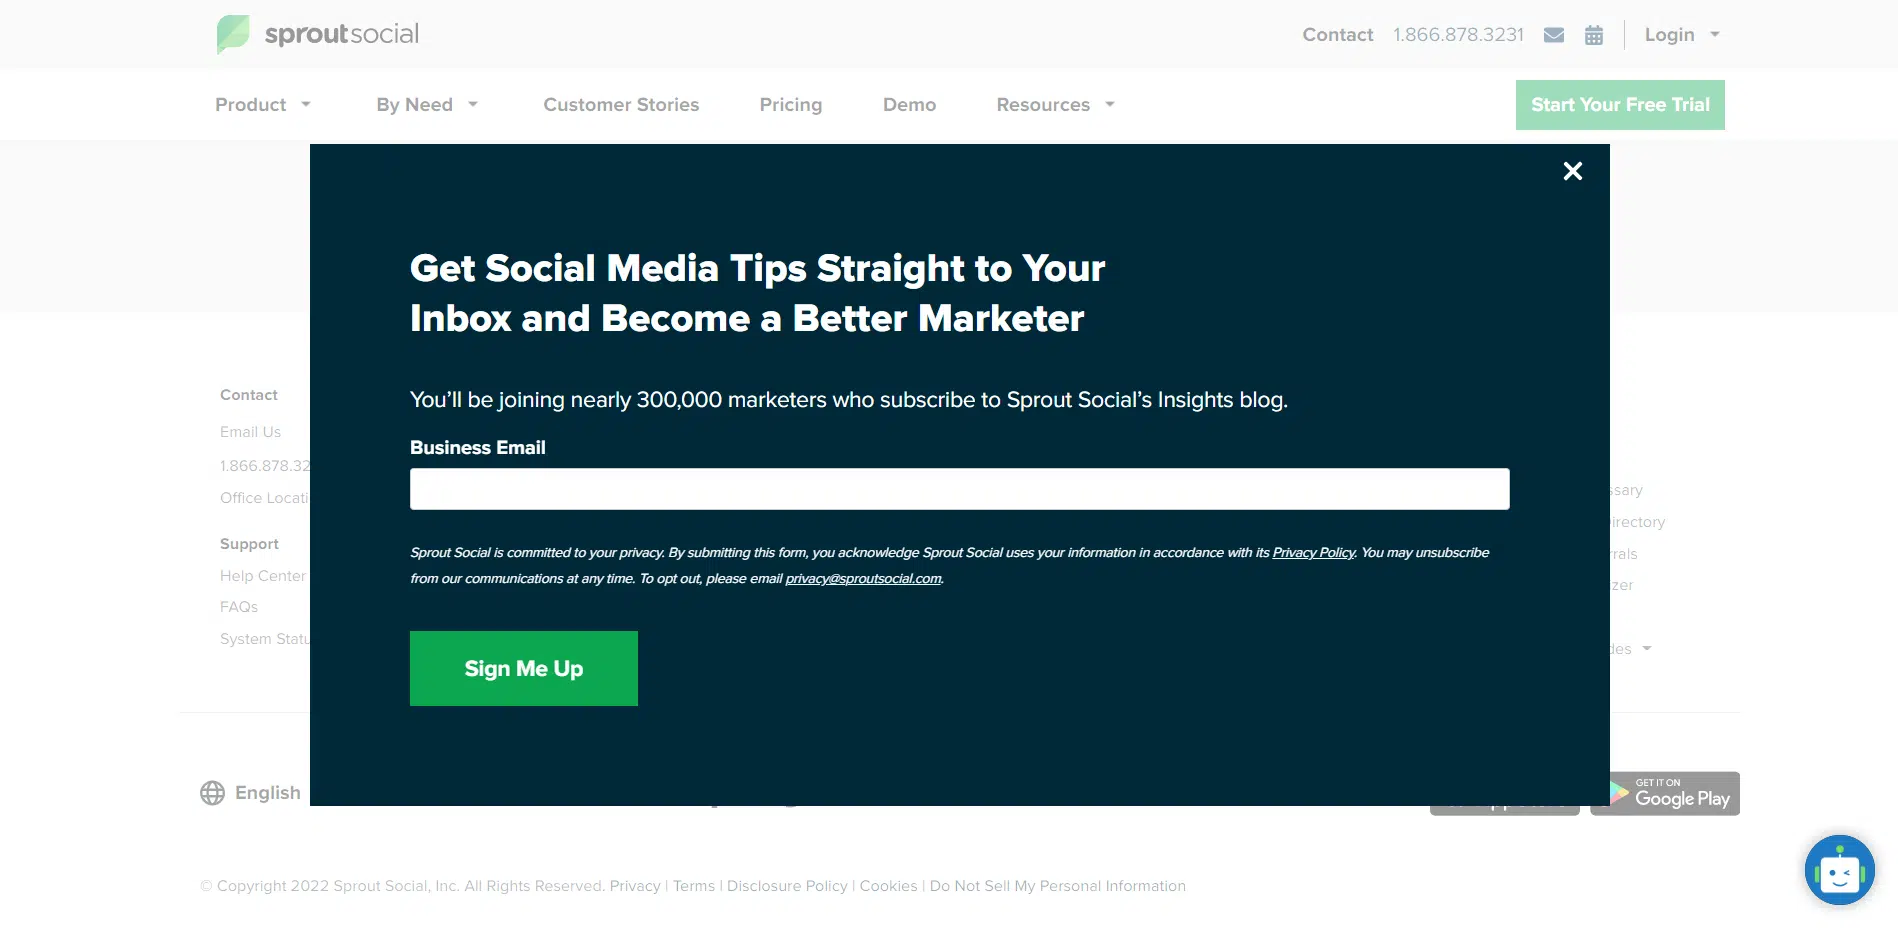Viewport: 1898px width, 950px height.
Task: Click the globe language icon
Action: coord(212,793)
